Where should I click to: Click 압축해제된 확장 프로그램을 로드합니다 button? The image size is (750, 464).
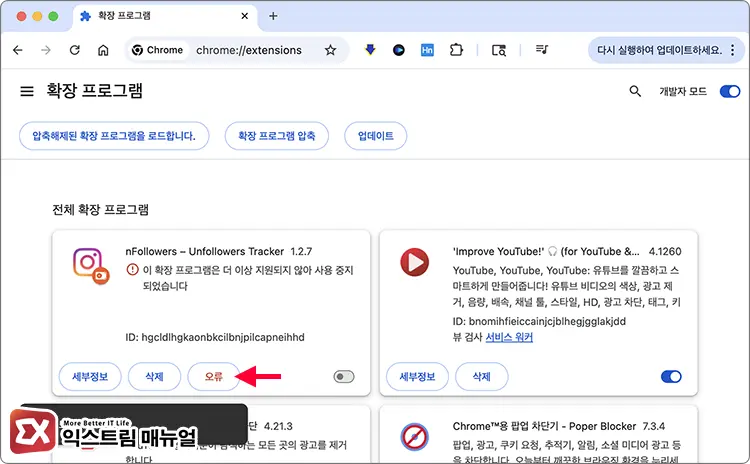(114, 136)
